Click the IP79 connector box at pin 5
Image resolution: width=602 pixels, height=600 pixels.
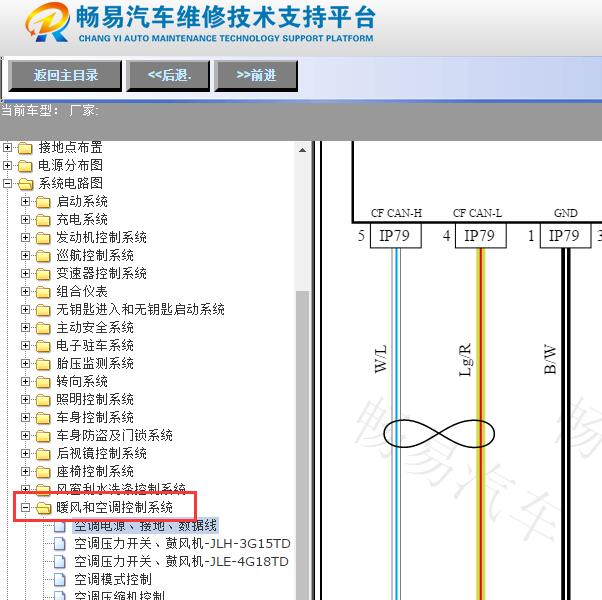(x=395, y=236)
